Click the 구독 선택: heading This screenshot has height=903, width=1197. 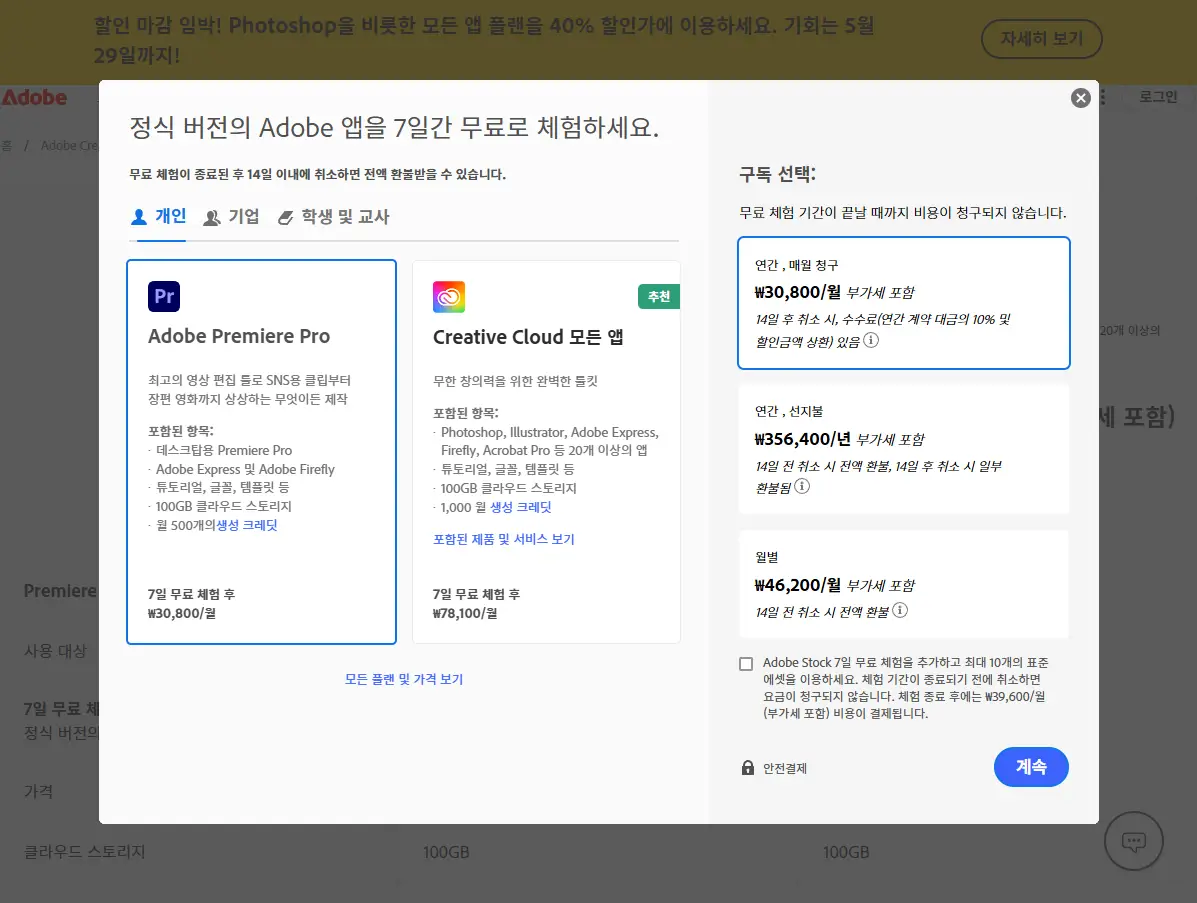click(x=777, y=174)
